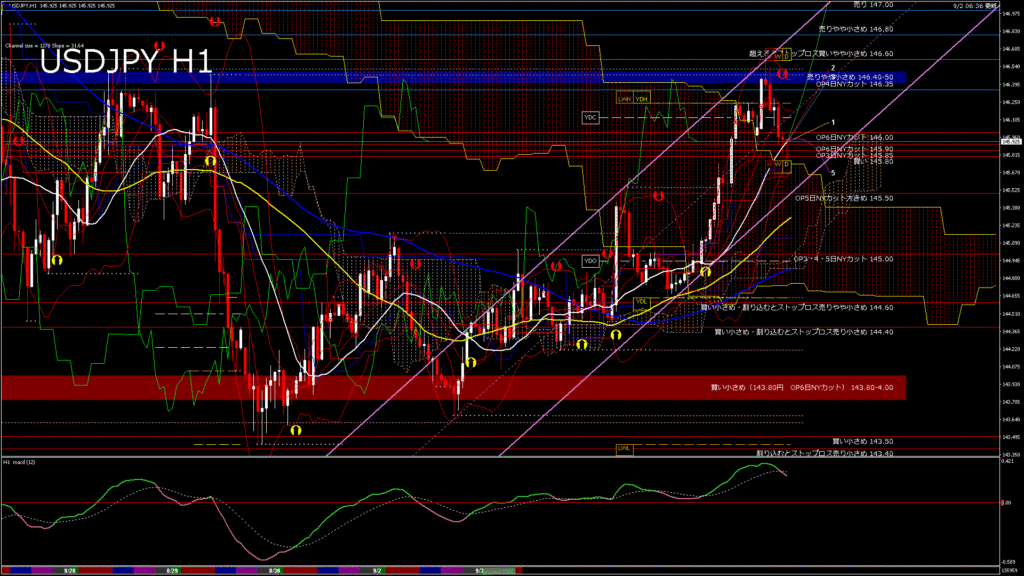Click the YDC marker label box
The width and height of the screenshot is (1024, 576).
[590, 118]
